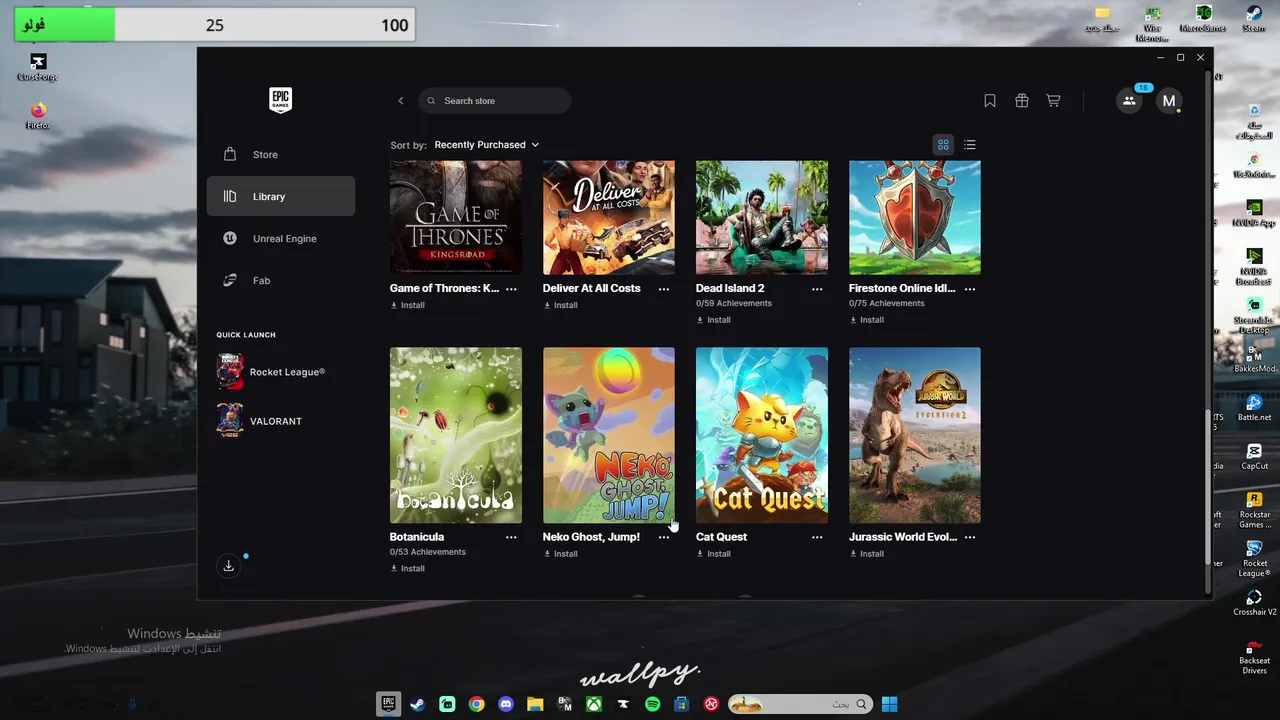This screenshot has height=720, width=1280.
Task: Open the gift redeem icon
Action: coord(1022,101)
